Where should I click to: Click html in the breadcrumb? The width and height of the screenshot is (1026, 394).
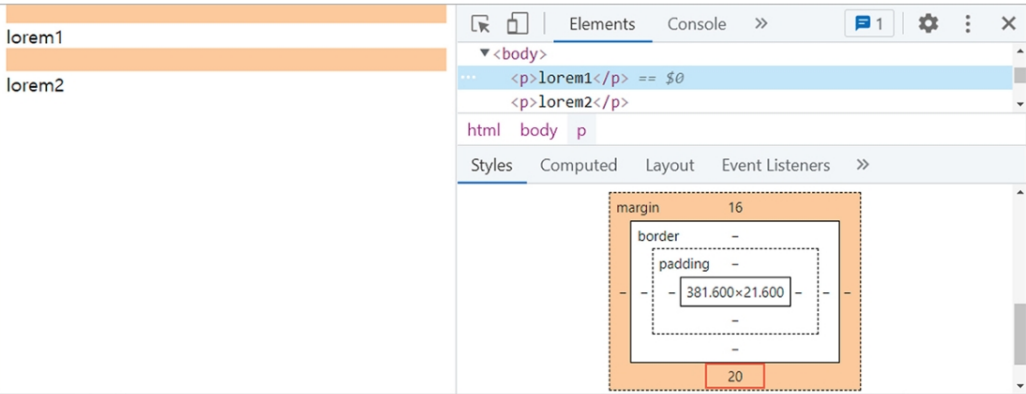point(484,130)
